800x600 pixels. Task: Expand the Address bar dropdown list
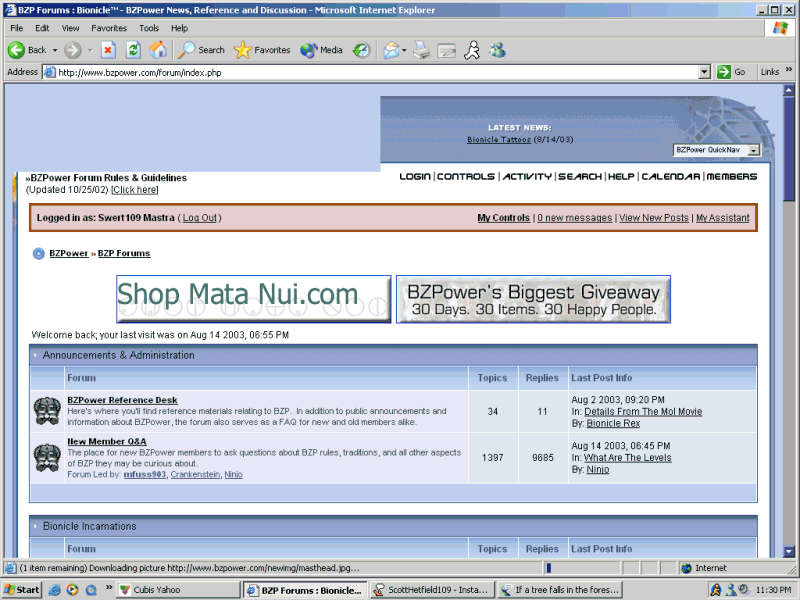[x=704, y=72]
